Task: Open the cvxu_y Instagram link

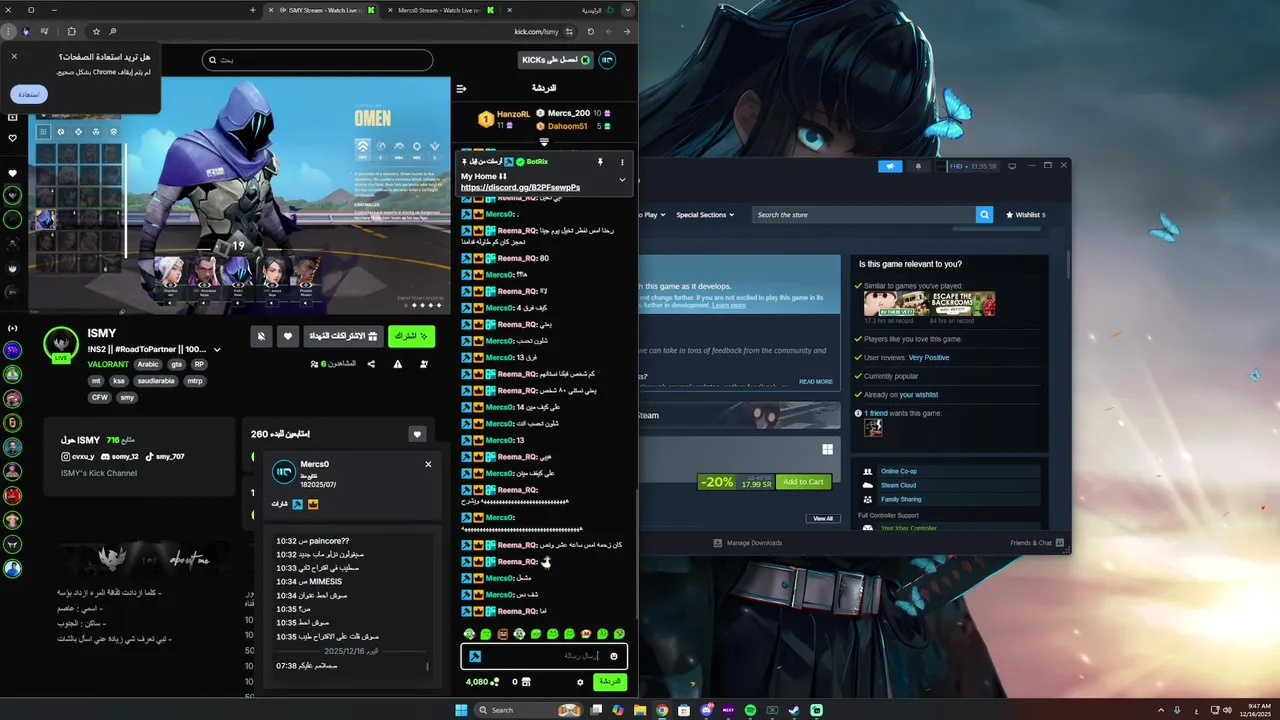Action: click(x=78, y=456)
